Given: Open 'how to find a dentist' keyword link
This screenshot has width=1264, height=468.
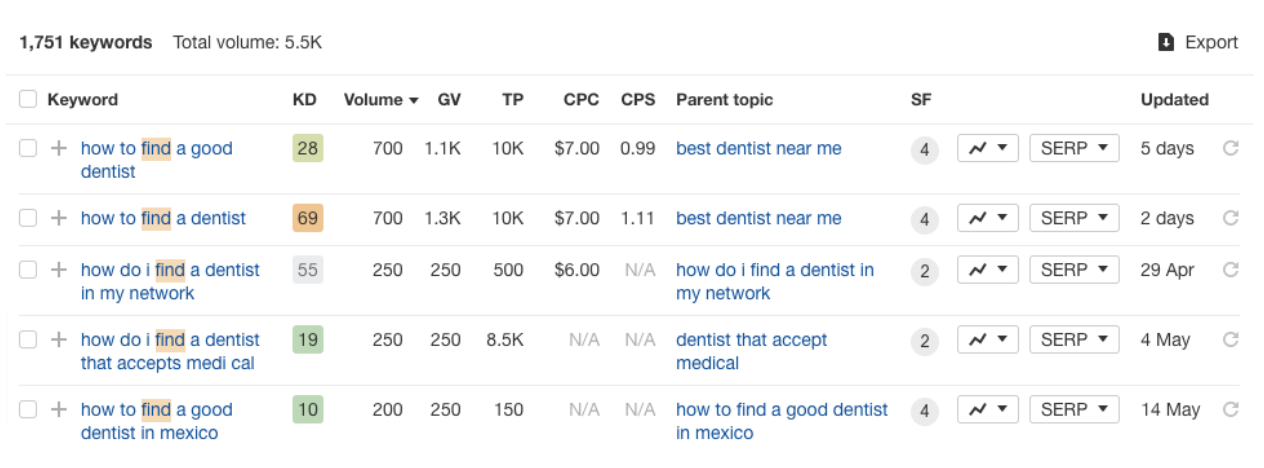Looking at the screenshot, I should (x=163, y=218).
